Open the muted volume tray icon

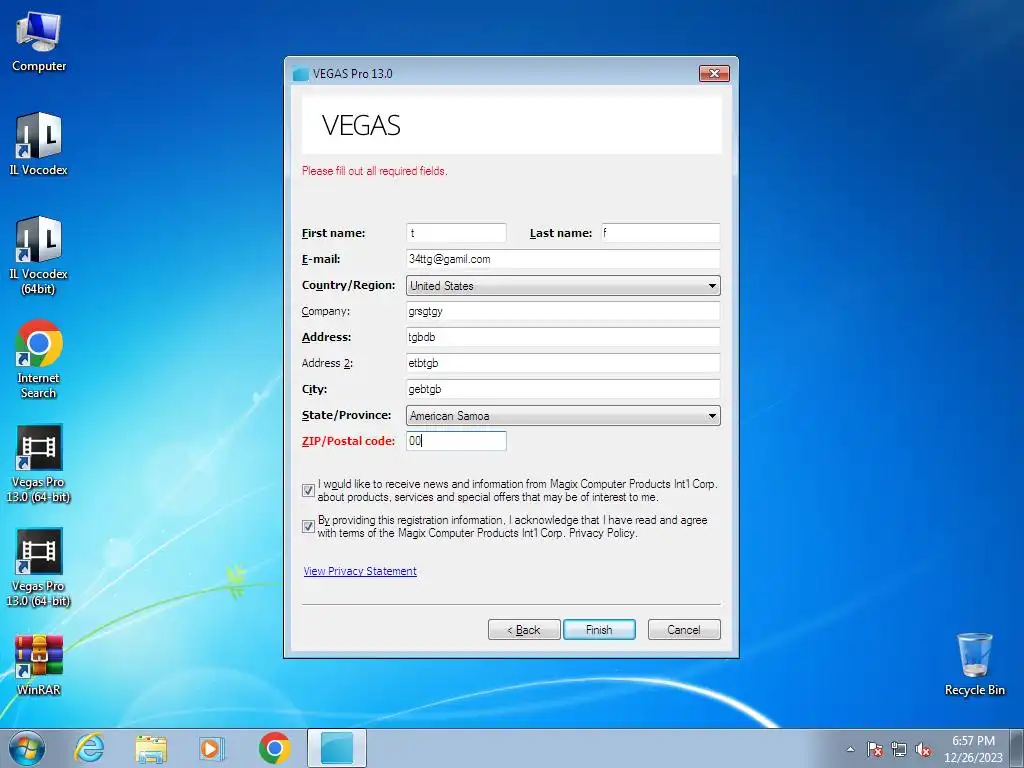tap(923, 749)
